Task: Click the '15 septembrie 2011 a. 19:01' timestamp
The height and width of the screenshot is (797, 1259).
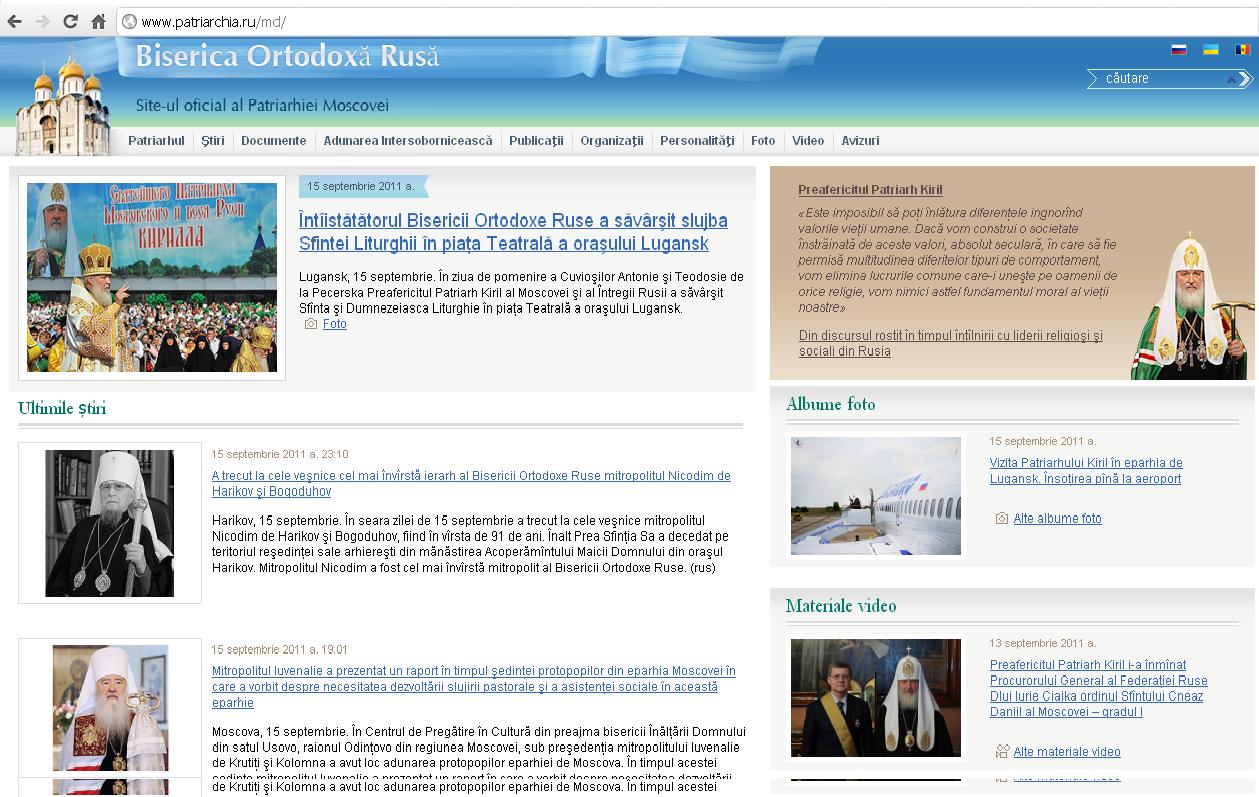Action: [280, 649]
